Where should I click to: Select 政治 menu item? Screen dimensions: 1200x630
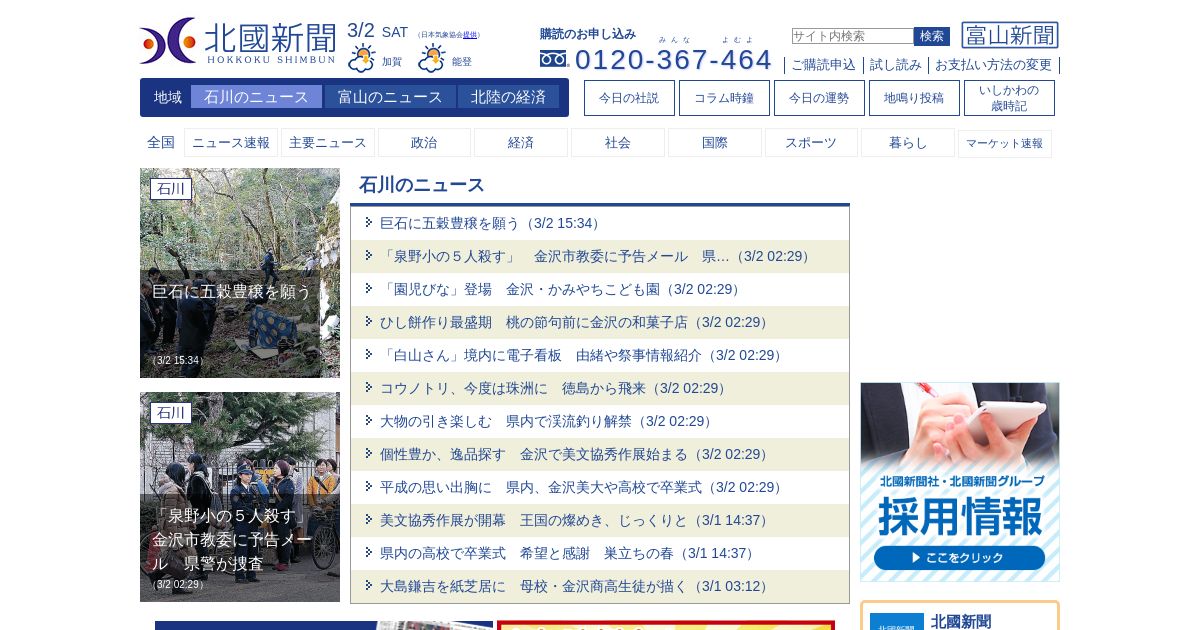tap(424, 143)
